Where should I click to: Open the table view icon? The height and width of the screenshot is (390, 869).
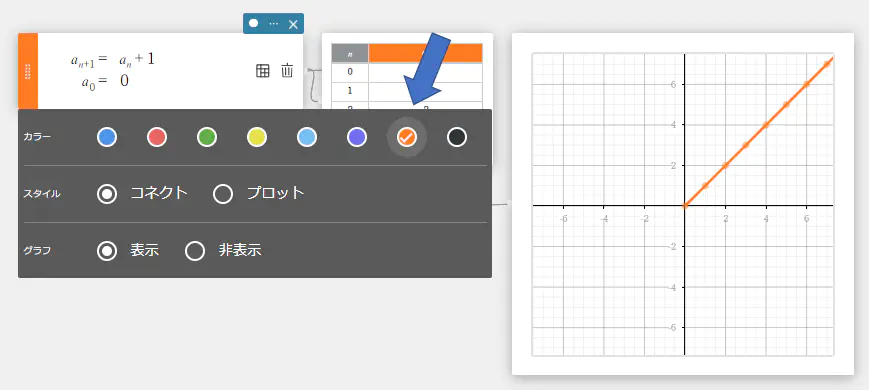(262, 71)
